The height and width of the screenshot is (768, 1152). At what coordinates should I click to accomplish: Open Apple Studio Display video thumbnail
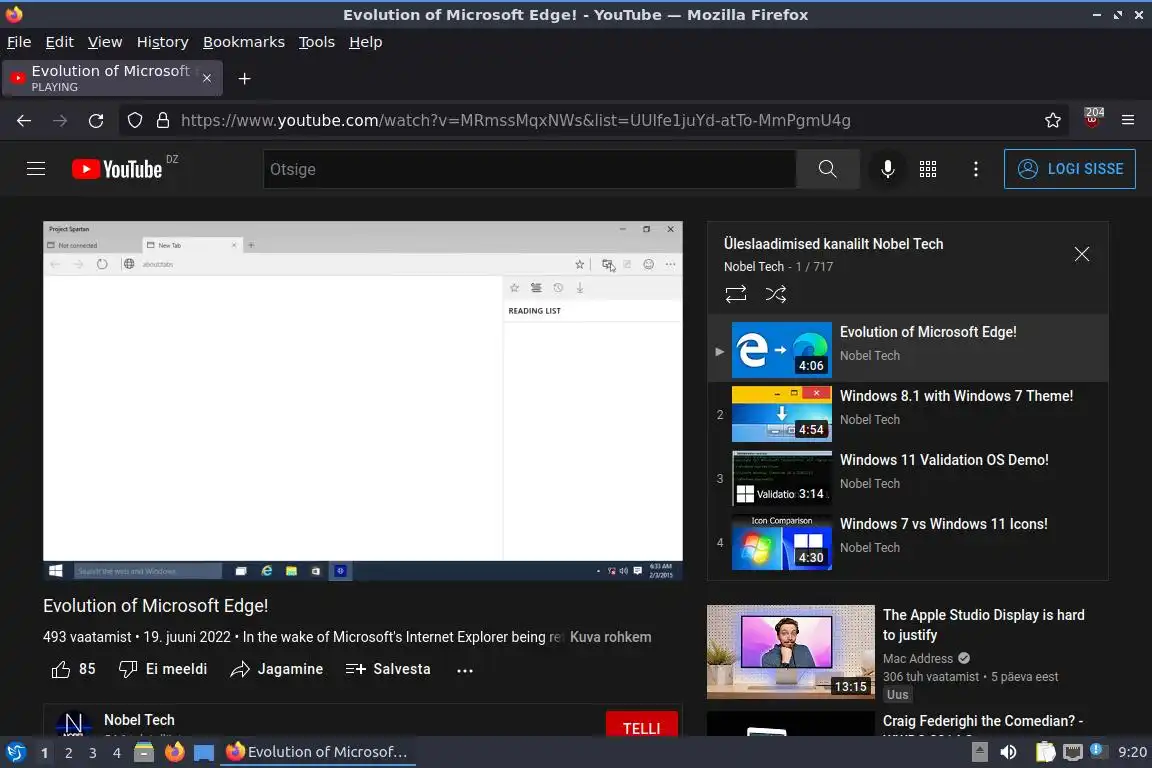(x=791, y=652)
